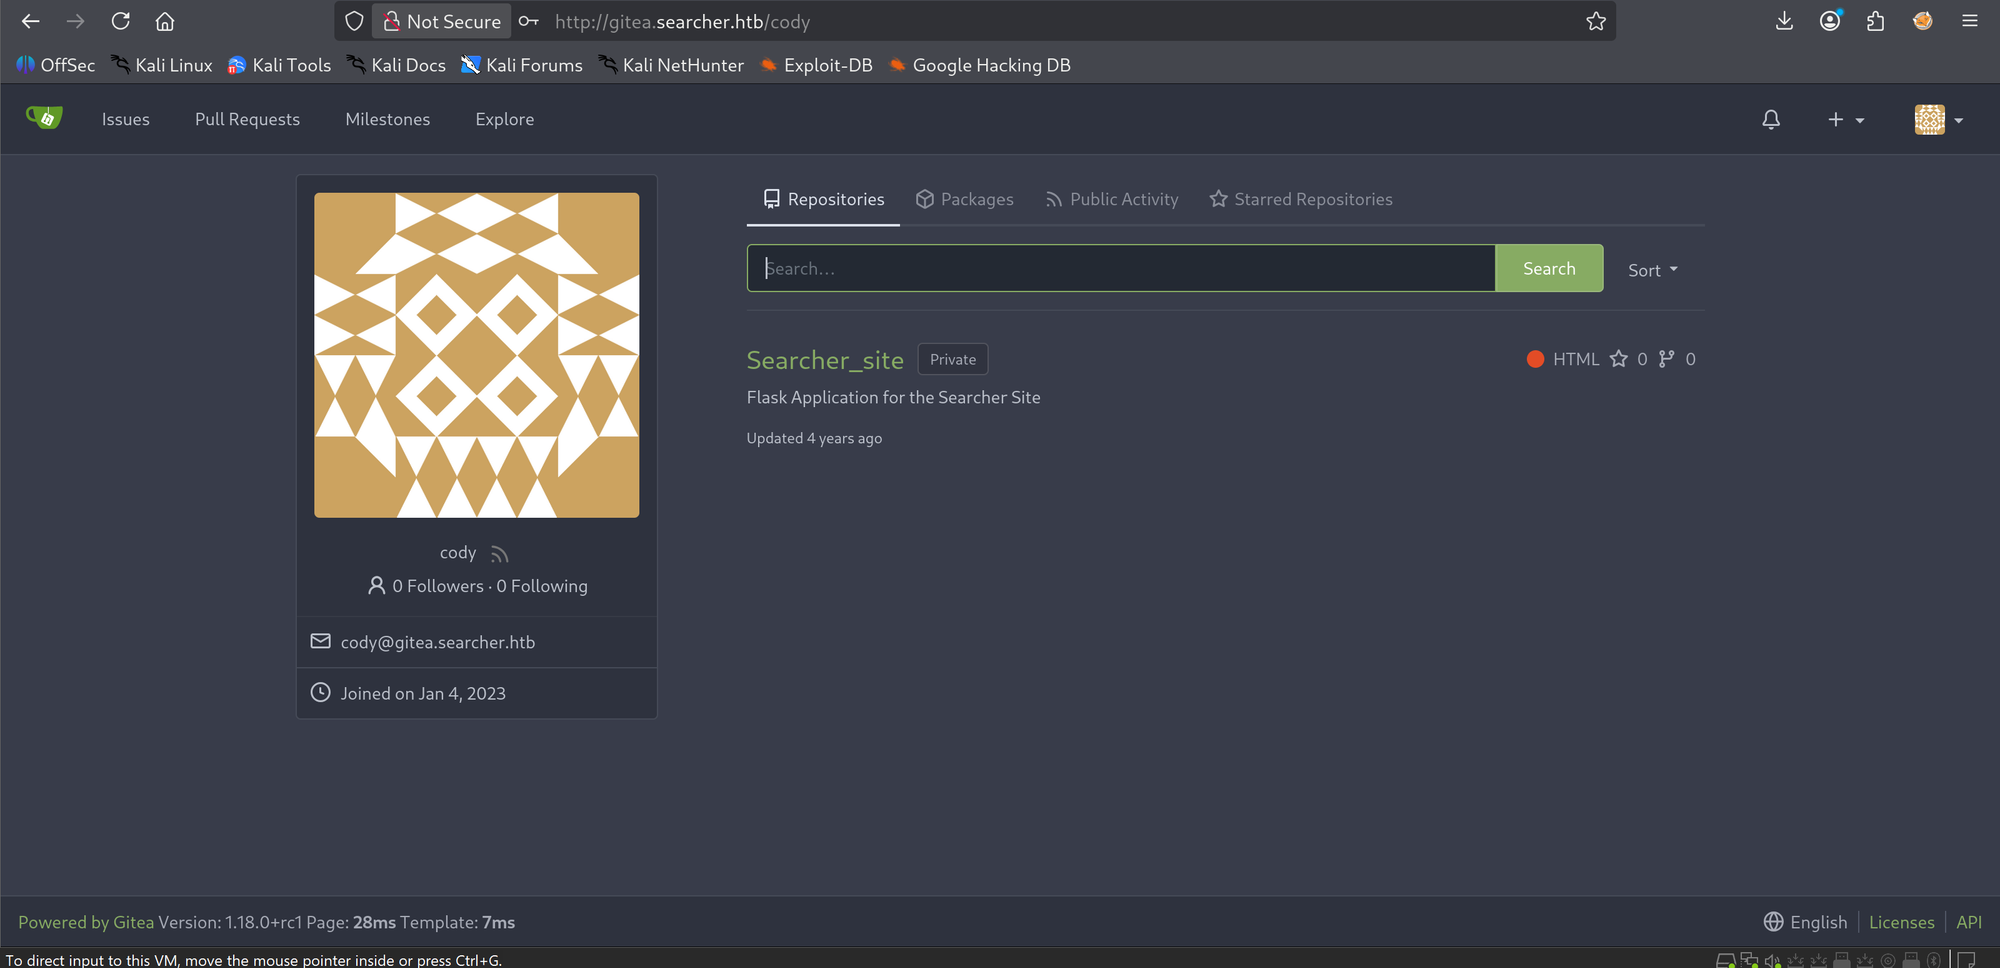Open Explore in the navigation bar
This screenshot has height=968, width=2000.
pyautogui.click(x=505, y=119)
